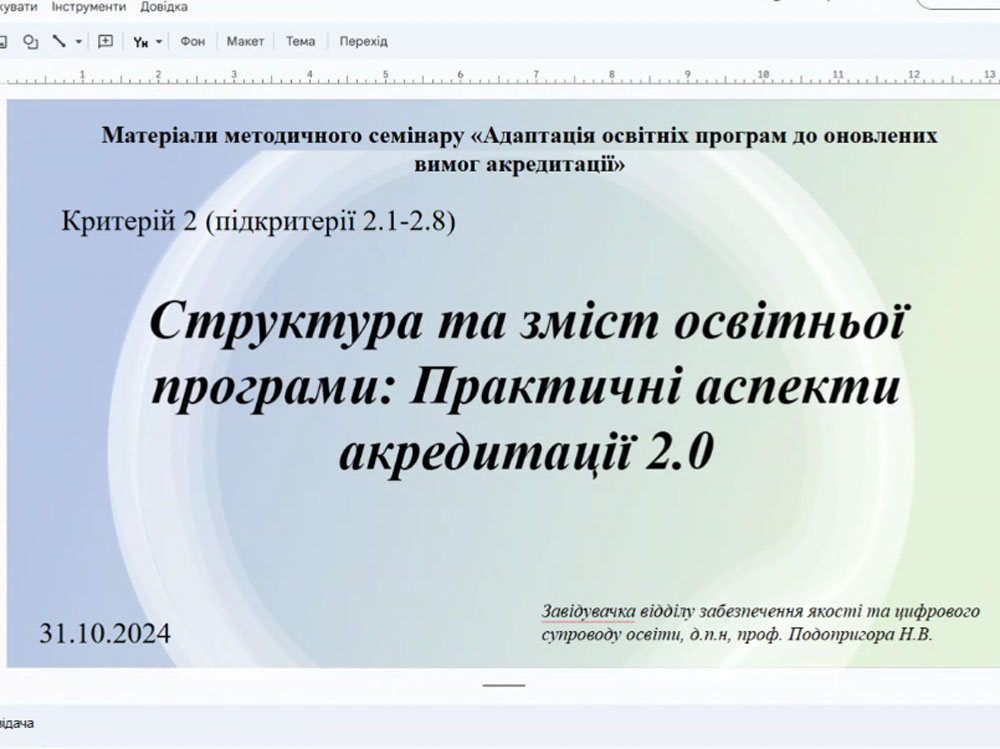Expand the line tool dropdown arrow
The image size is (1000, 749).
click(x=77, y=42)
